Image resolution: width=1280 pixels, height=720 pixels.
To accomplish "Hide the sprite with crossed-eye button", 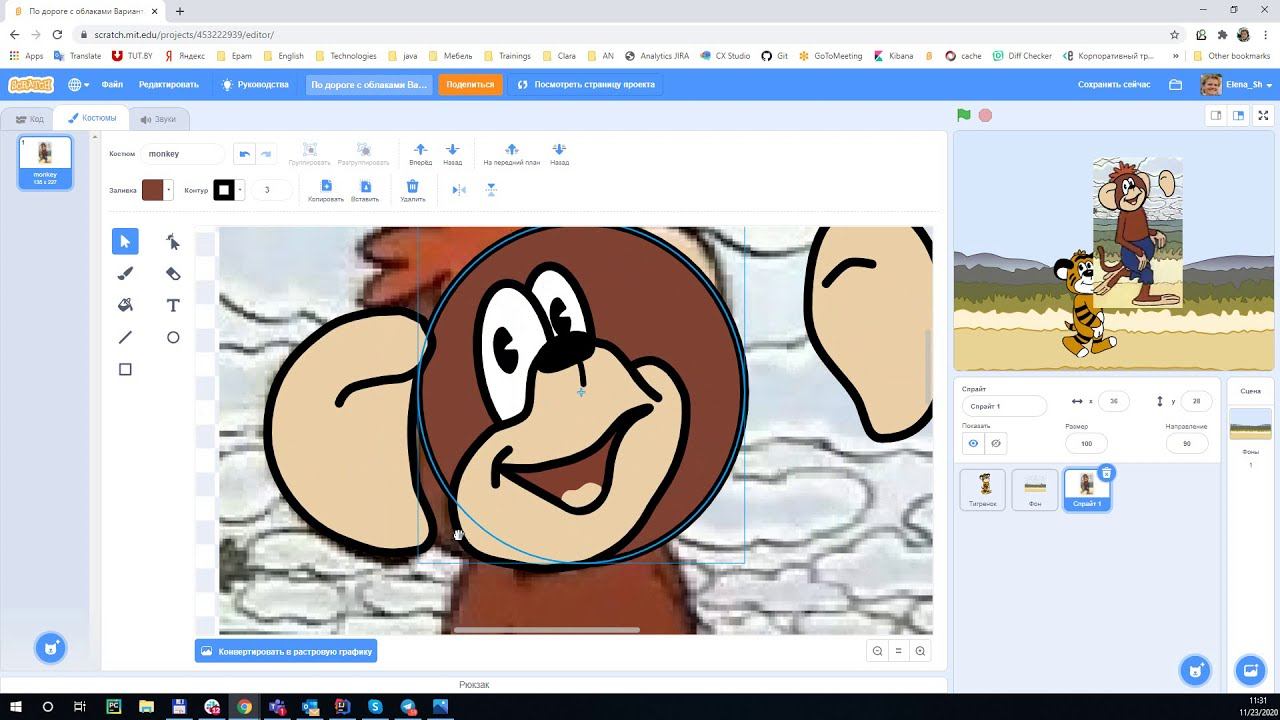I will coord(995,443).
